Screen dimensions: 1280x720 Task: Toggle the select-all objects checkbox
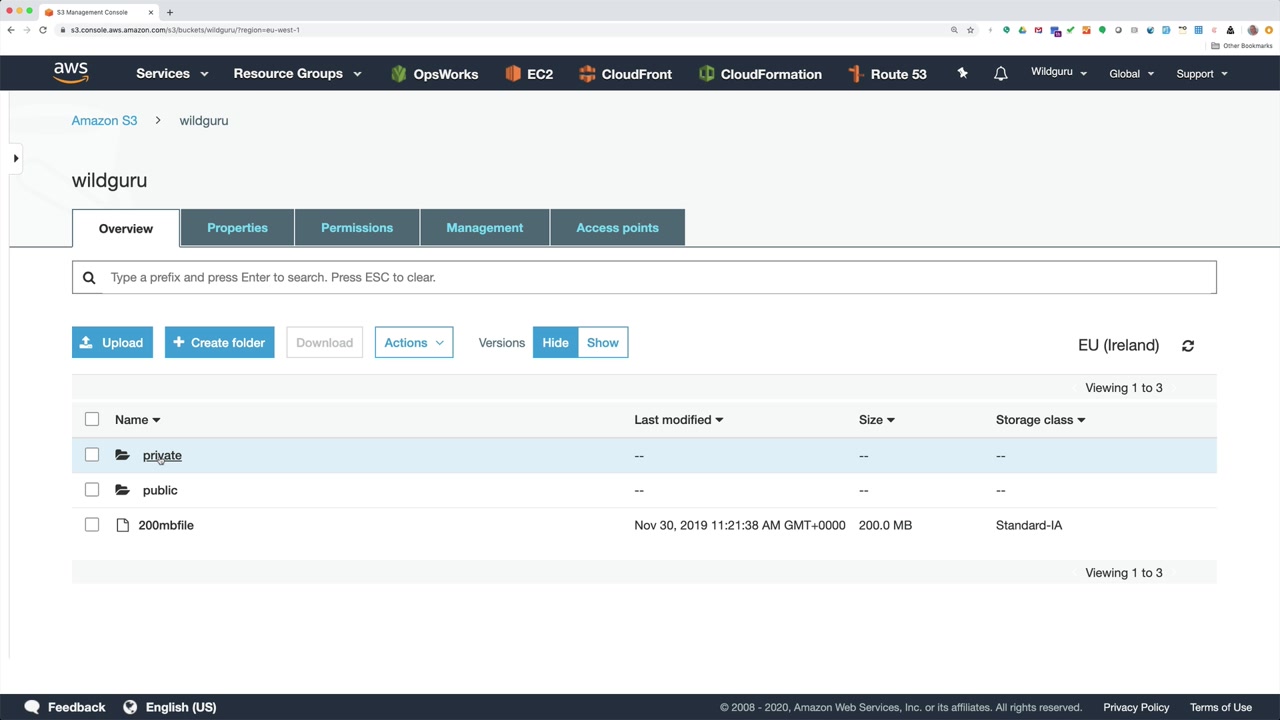click(x=92, y=419)
